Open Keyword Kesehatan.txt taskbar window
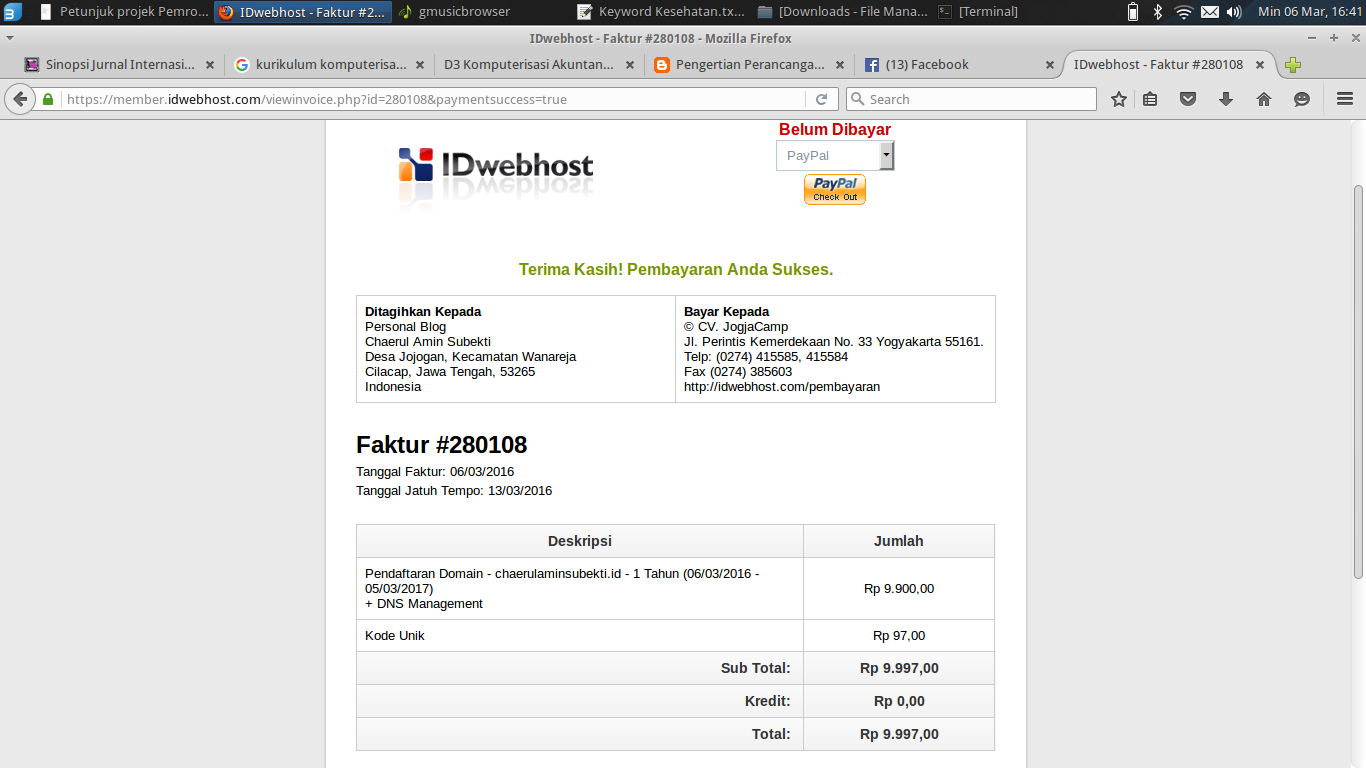1366x768 pixels. click(x=662, y=12)
